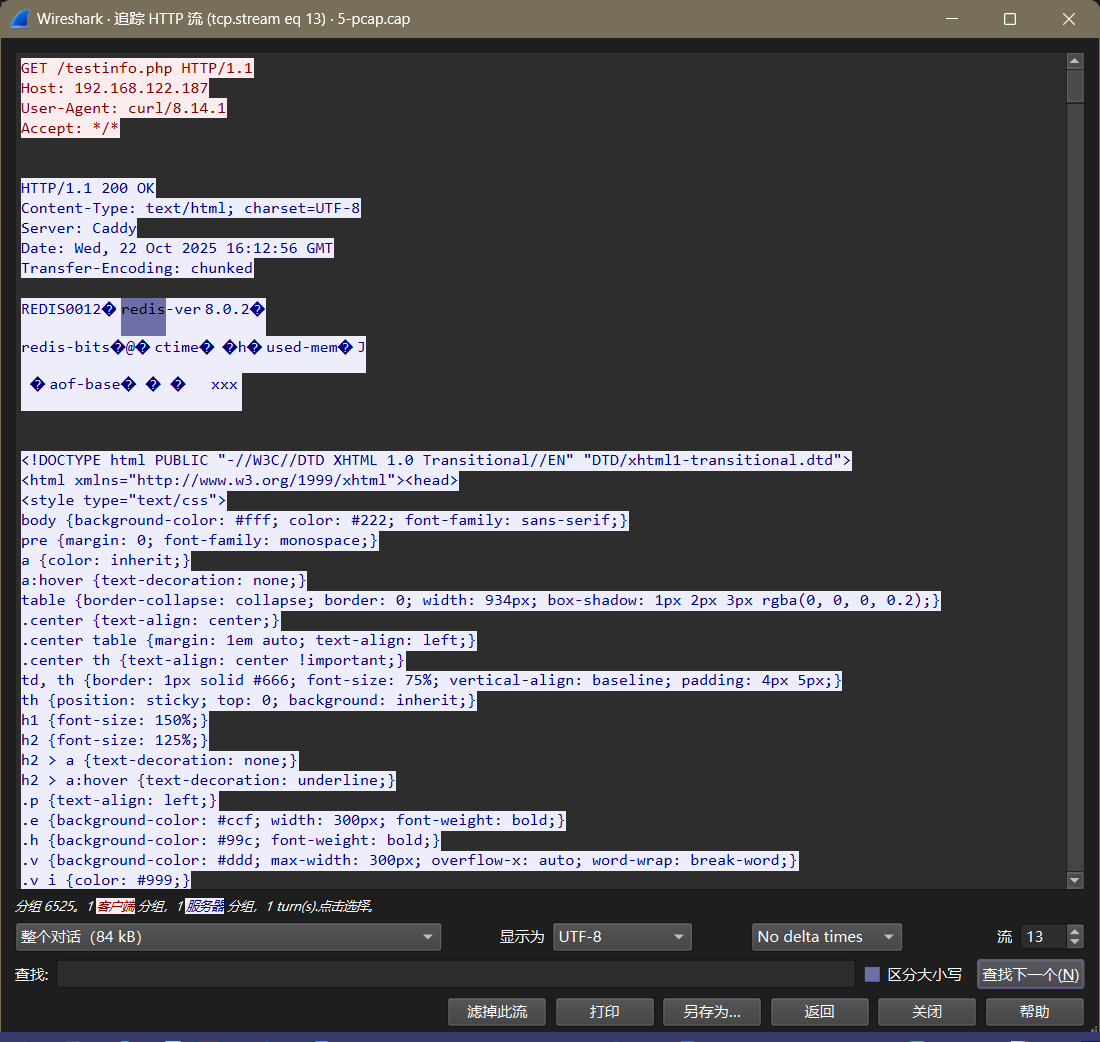
Task: Click the h1 {font-size: 150%;} line
Action: tap(114, 720)
